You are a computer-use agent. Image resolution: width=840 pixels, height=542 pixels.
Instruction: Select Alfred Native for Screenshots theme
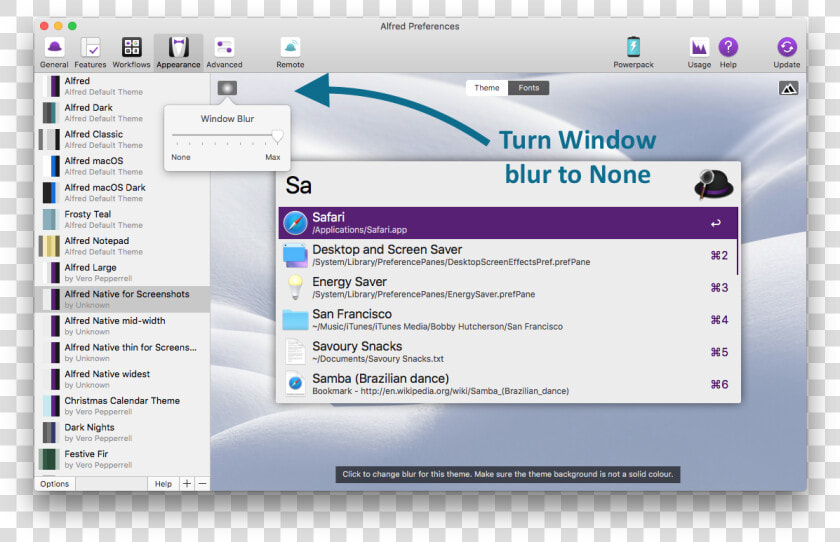pyautogui.click(x=123, y=299)
